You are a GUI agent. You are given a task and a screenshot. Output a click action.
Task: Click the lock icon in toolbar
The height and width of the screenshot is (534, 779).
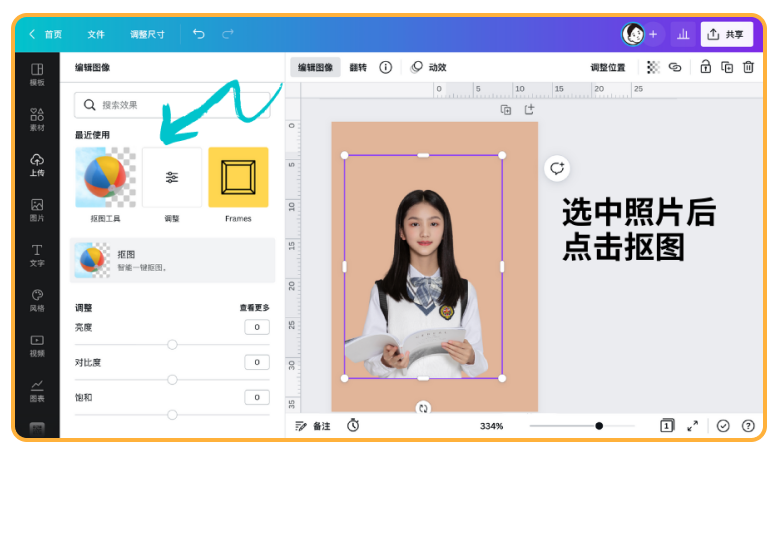(705, 67)
